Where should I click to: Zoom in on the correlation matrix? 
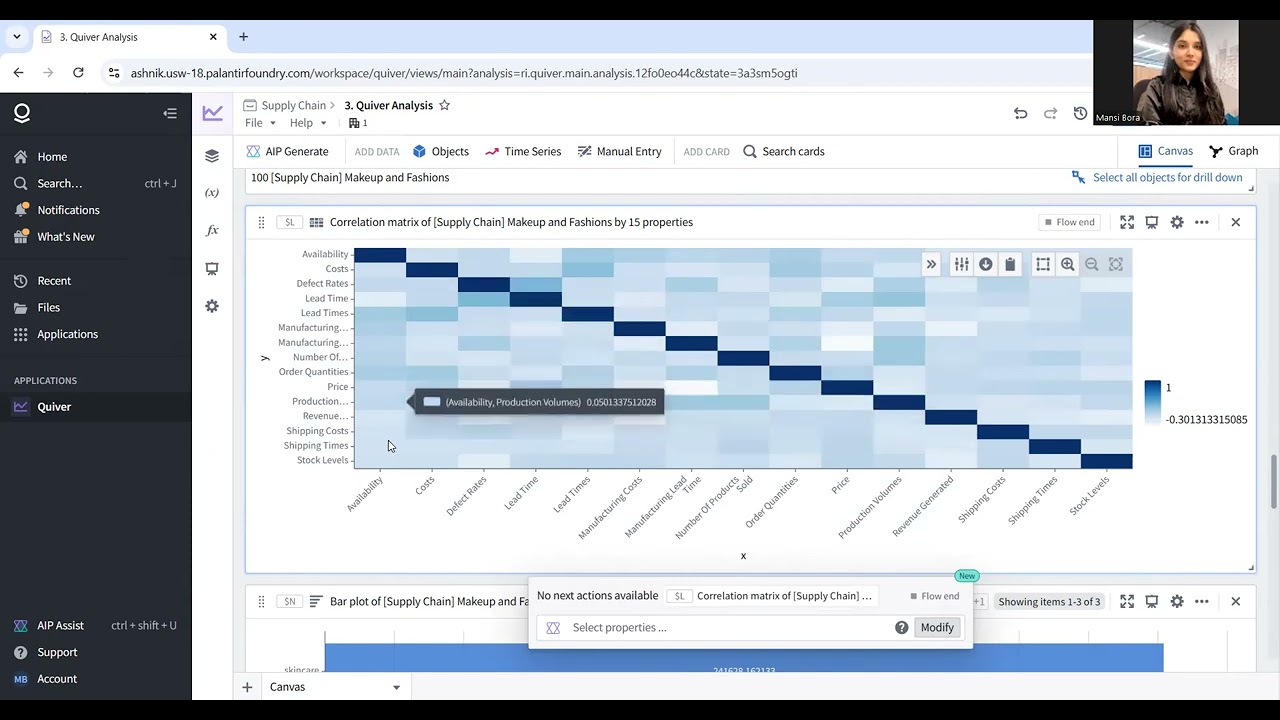pyautogui.click(x=1068, y=264)
